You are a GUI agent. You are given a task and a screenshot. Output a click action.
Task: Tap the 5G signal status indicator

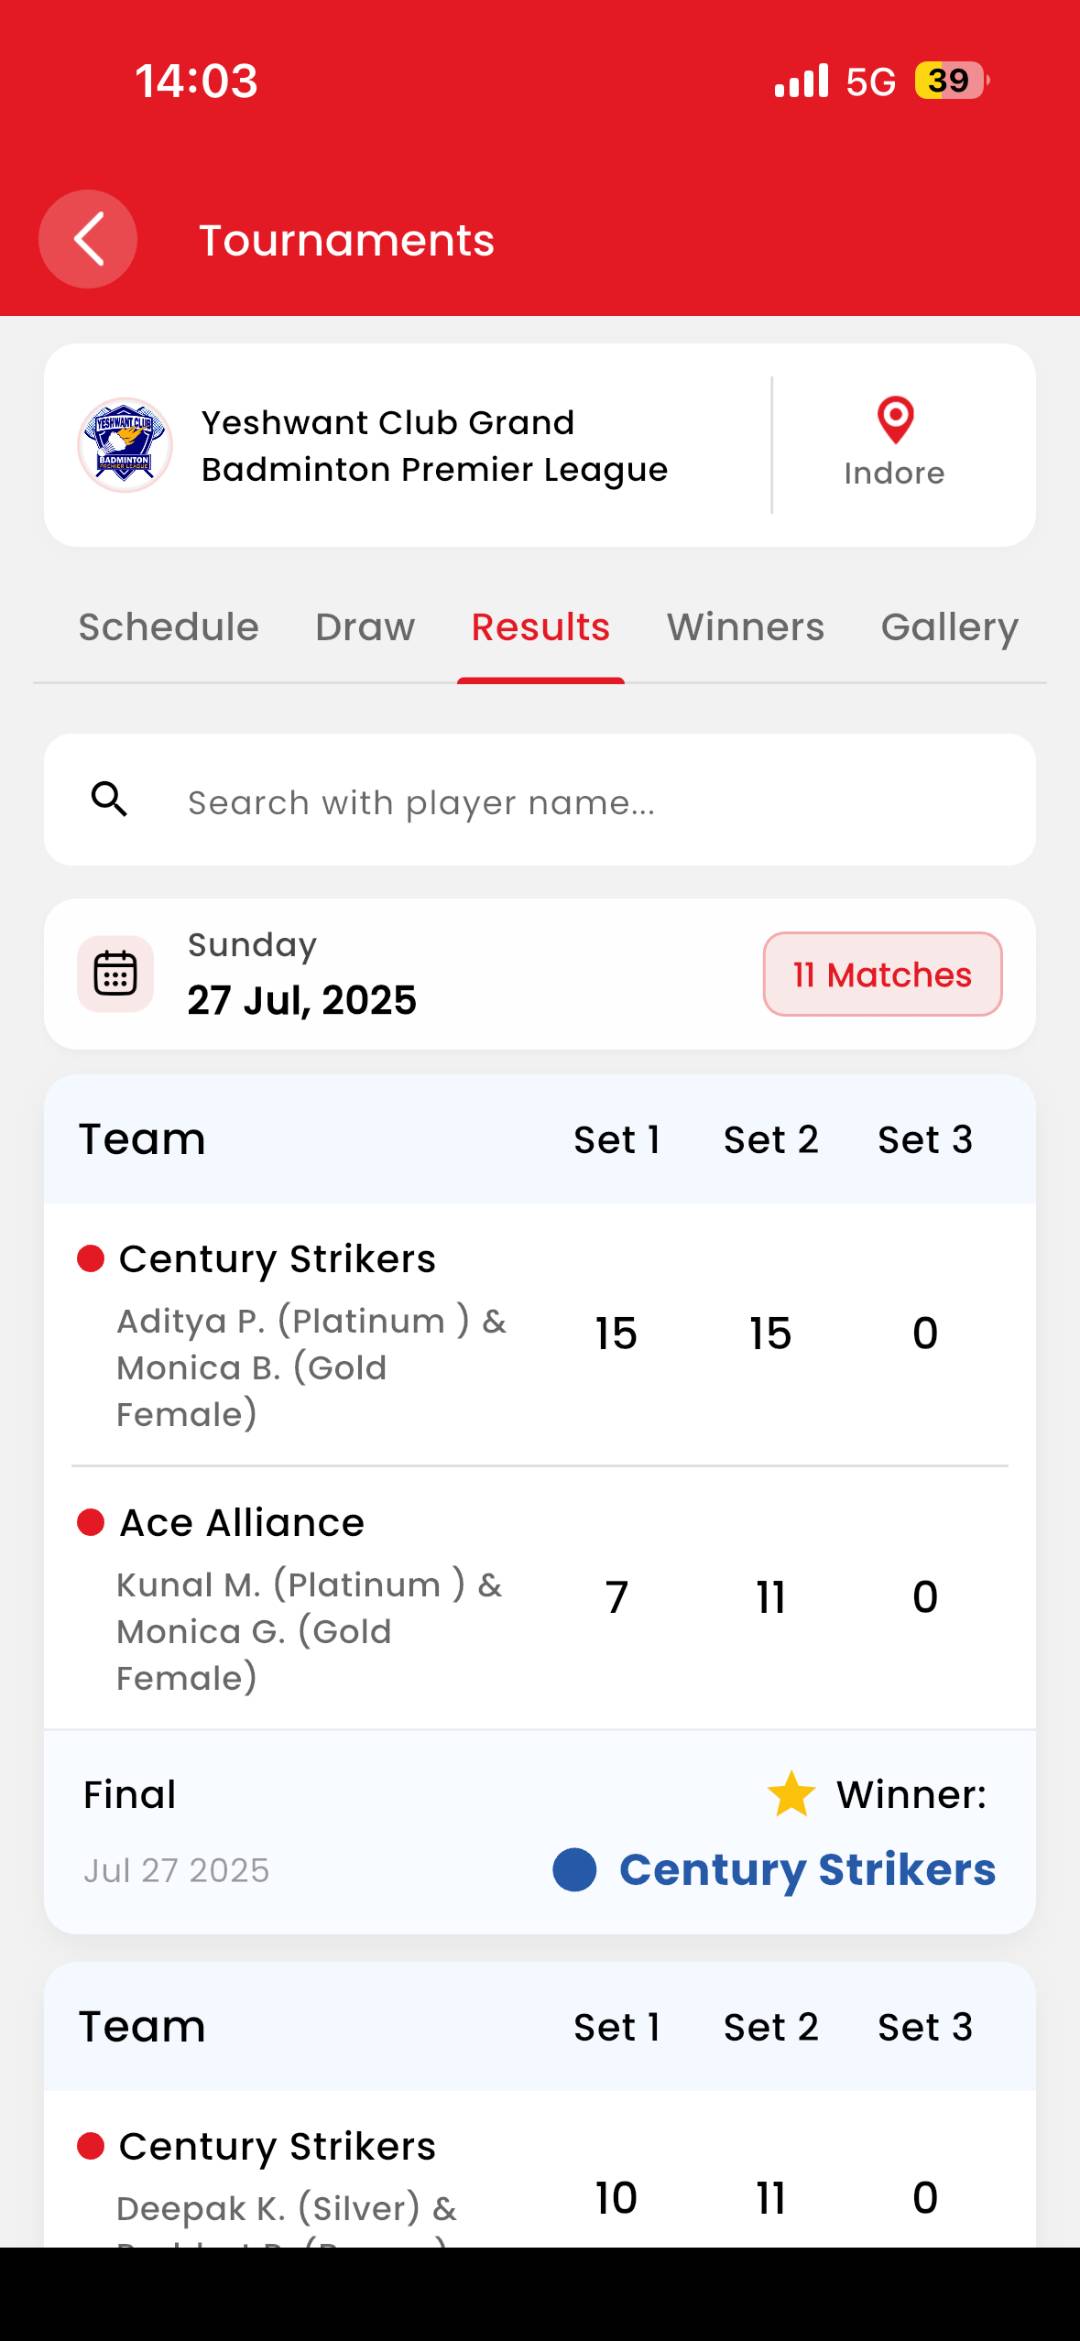pos(870,81)
